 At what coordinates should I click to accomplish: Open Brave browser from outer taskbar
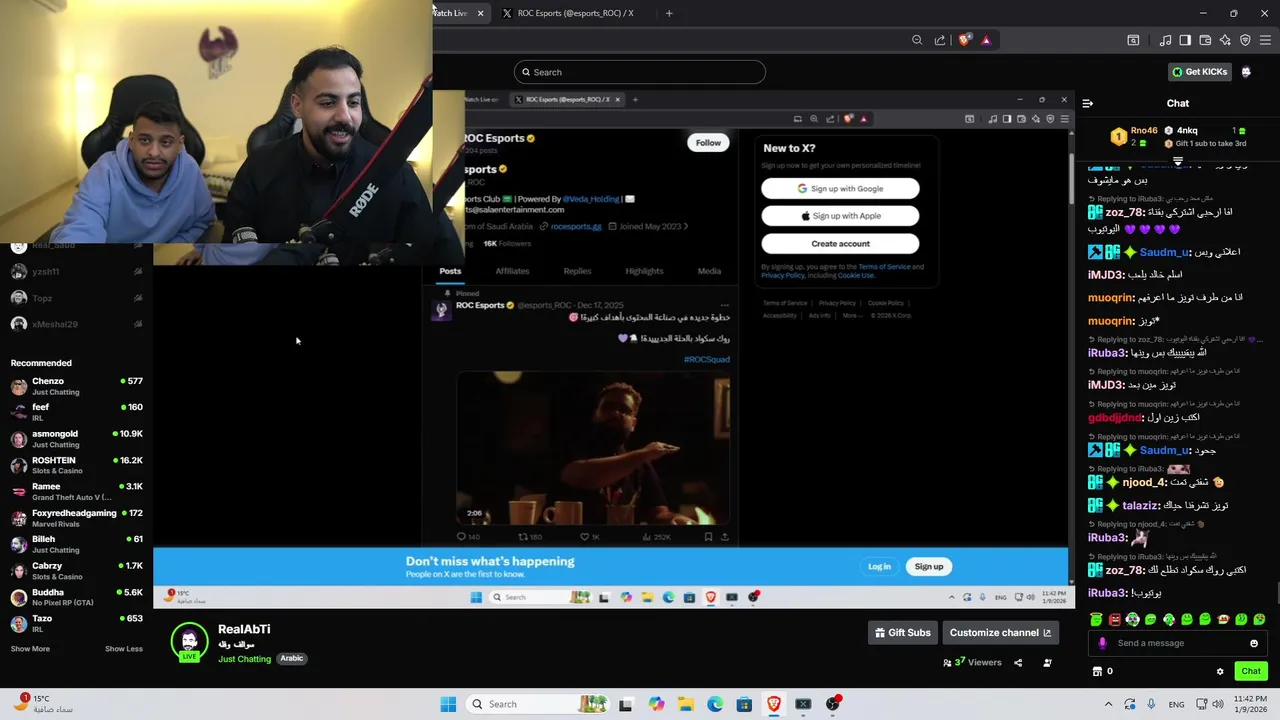(x=774, y=704)
